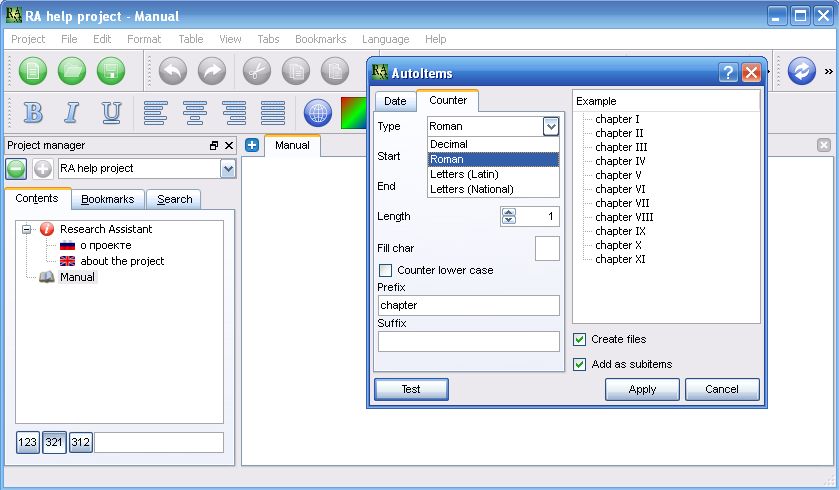Open the Project menu

28,39
